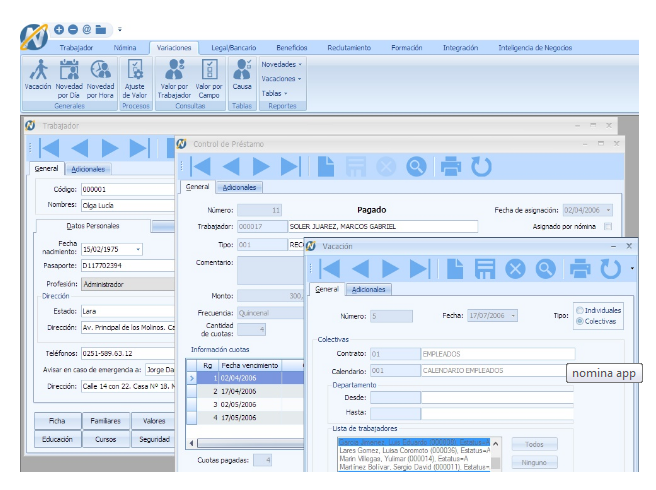The width and height of the screenshot is (656, 490).
Task: Click the Todos button
Action: pos(534,444)
